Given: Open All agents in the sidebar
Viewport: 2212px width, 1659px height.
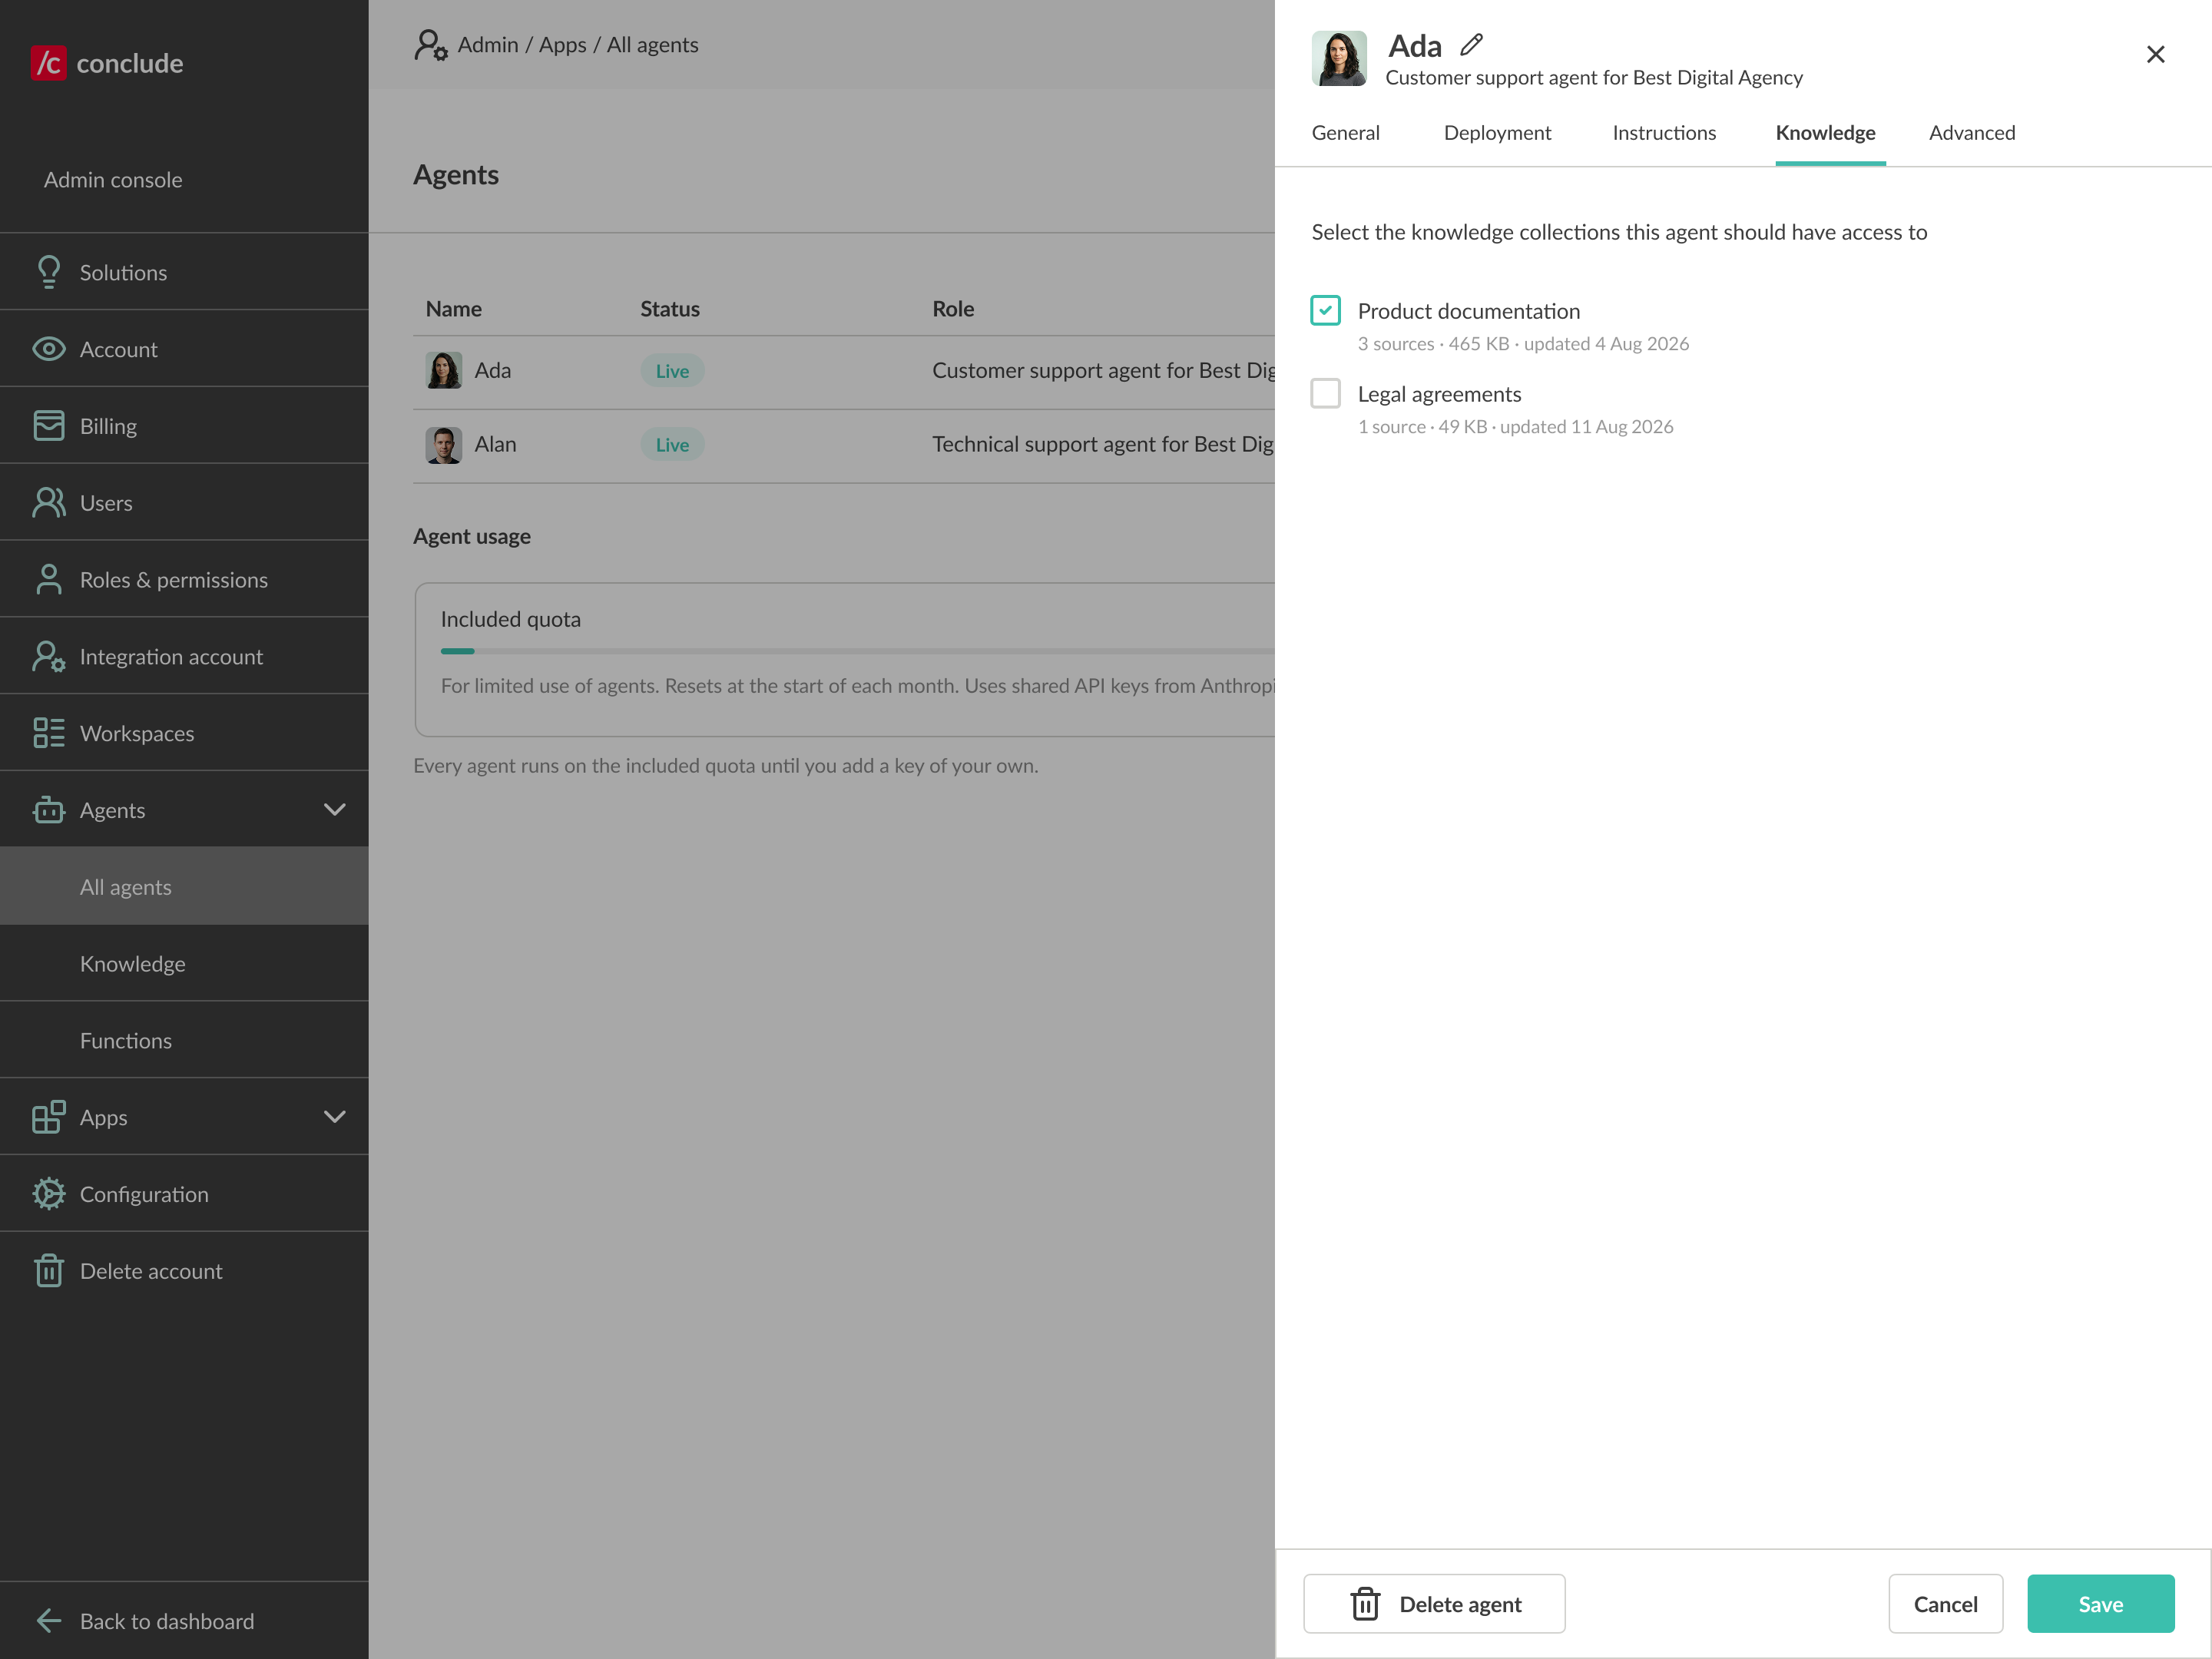Looking at the screenshot, I should coord(184,886).
